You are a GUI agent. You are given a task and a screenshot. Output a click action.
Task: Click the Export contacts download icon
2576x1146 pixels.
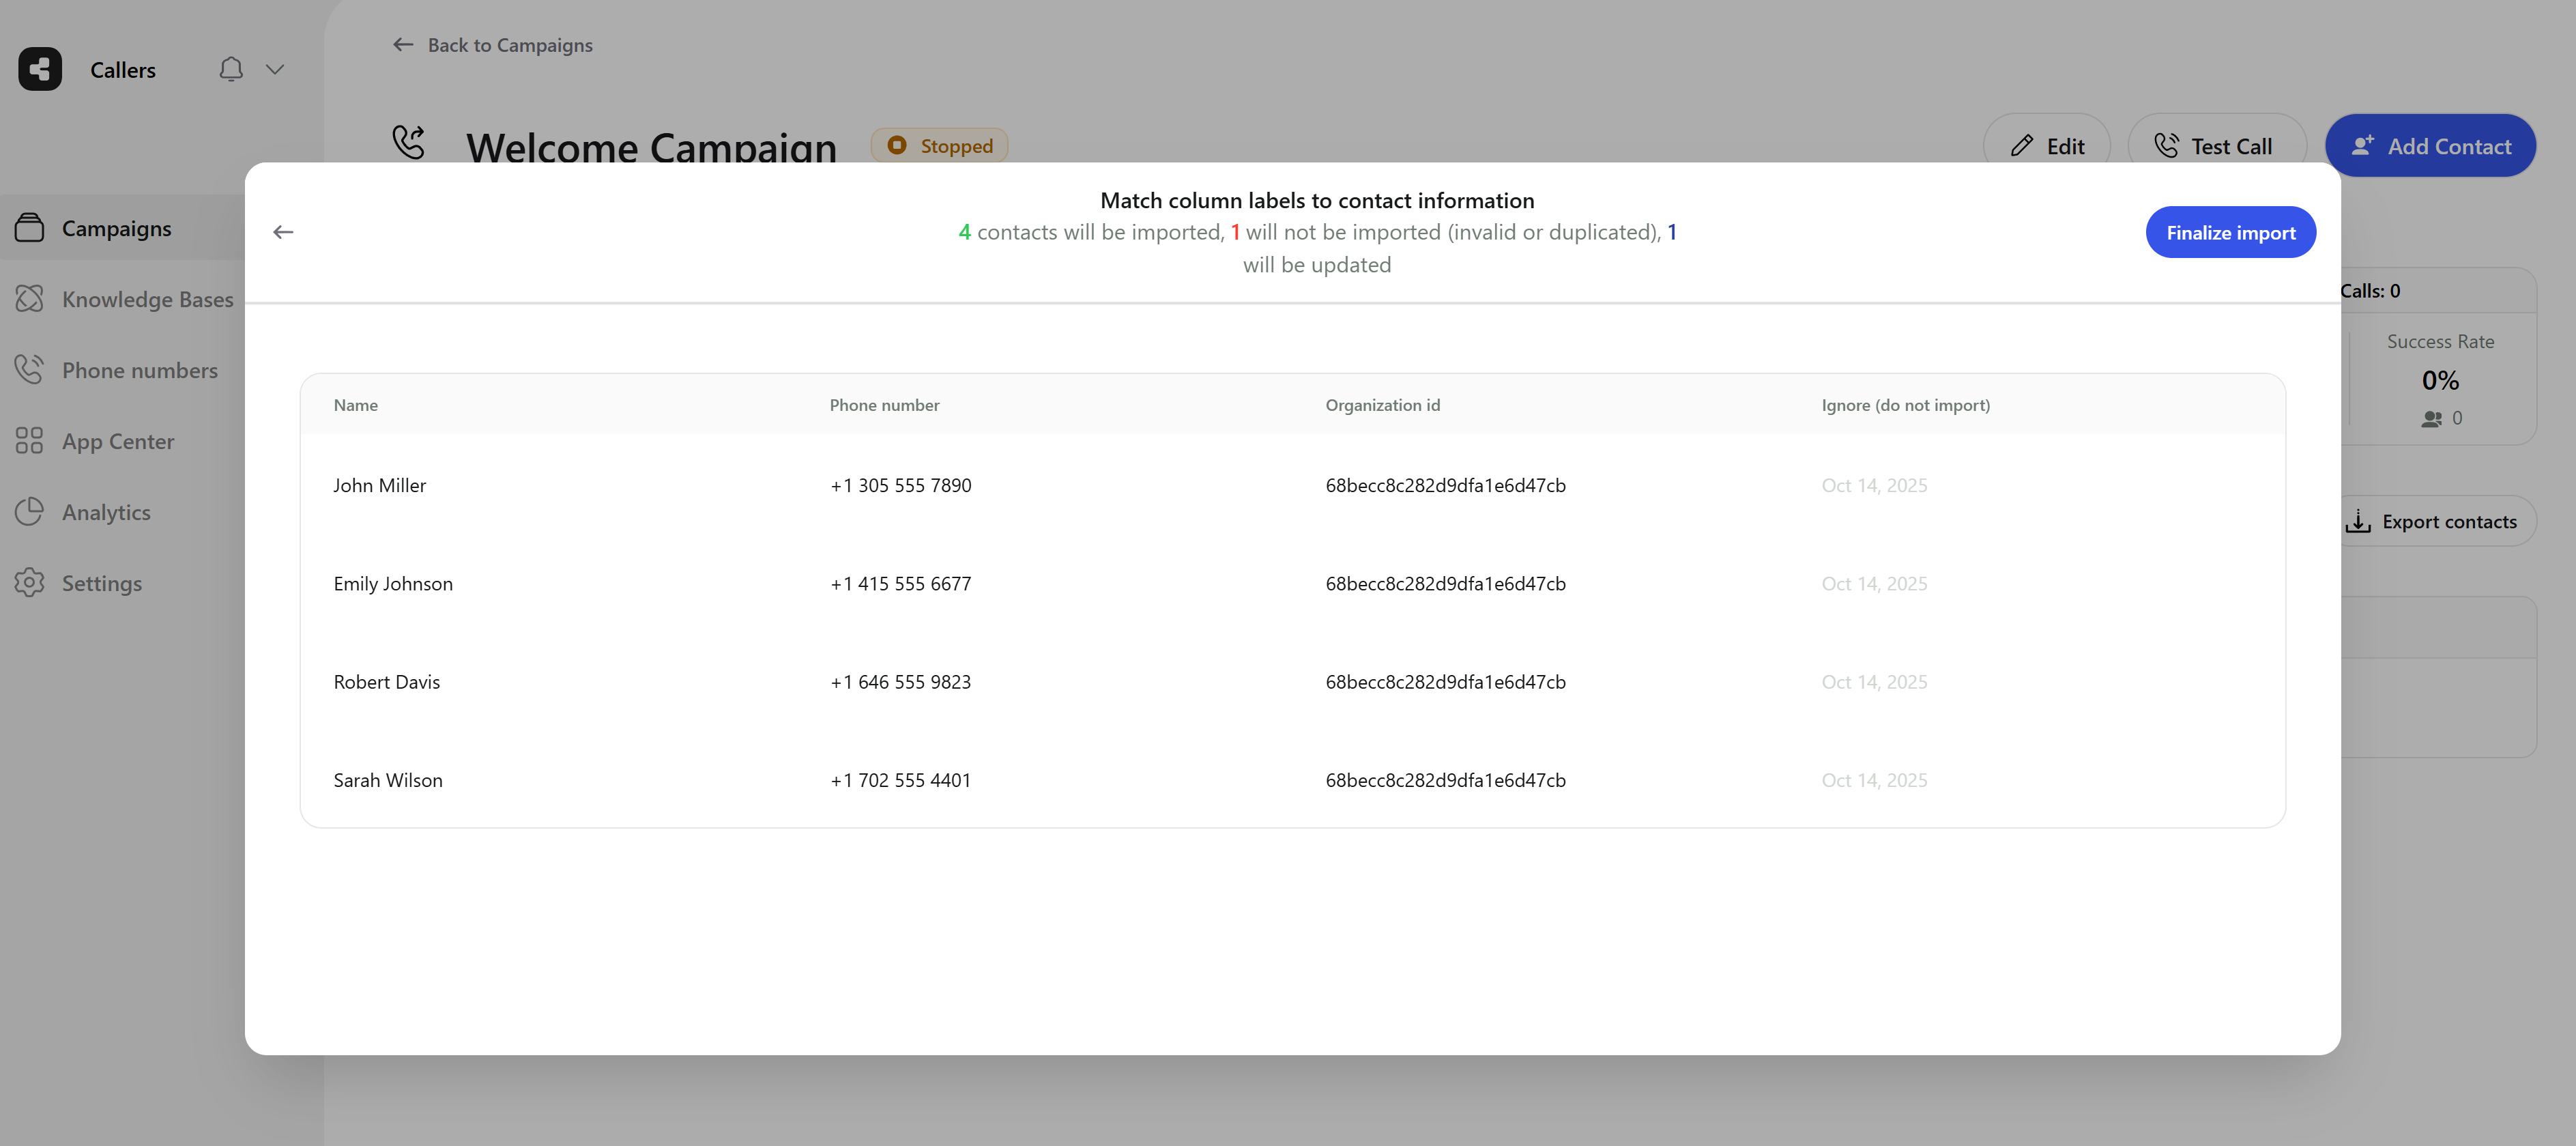(2358, 521)
